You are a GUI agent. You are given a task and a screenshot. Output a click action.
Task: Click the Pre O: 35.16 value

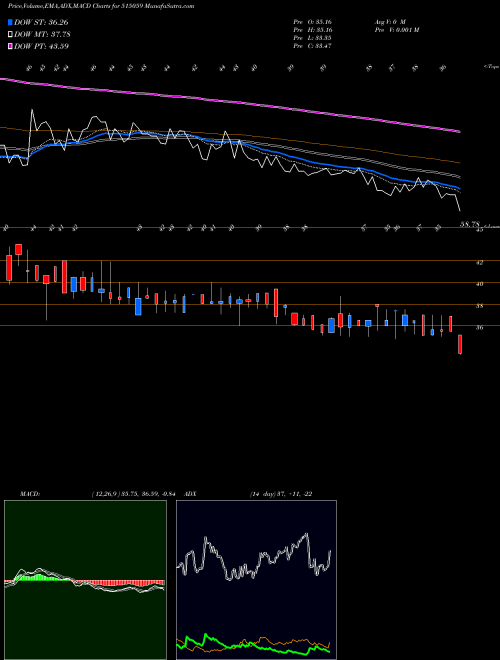[312, 22]
